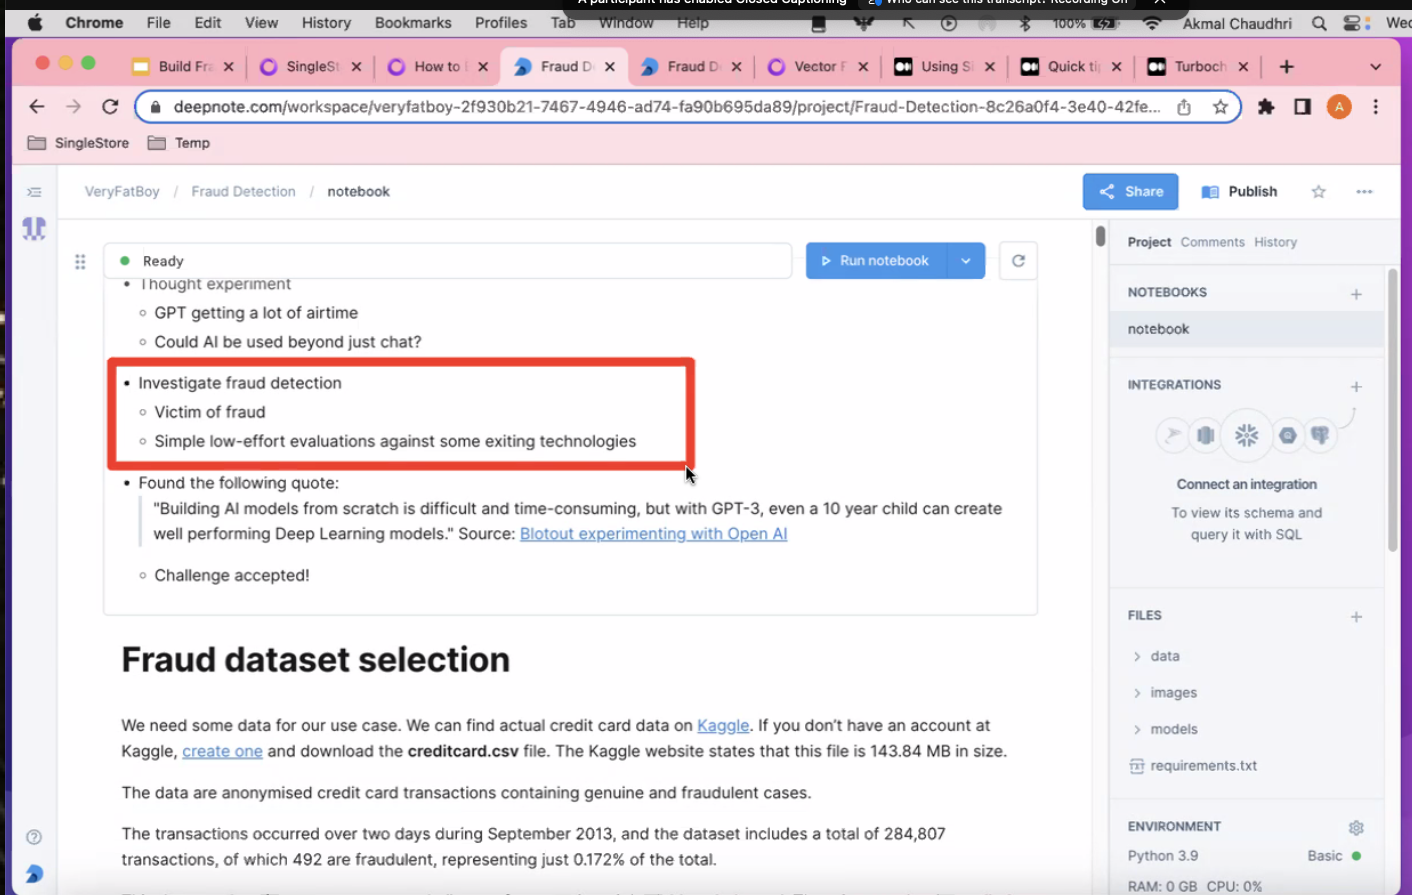Open the help question mark icon
This screenshot has height=895, width=1412.
pos(34,837)
